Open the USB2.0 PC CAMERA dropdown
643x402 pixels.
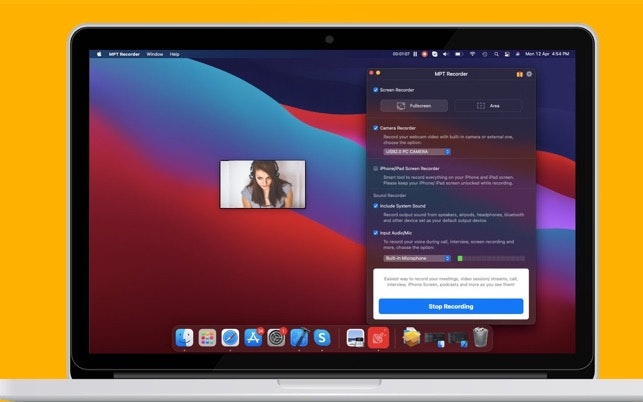(417, 152)
